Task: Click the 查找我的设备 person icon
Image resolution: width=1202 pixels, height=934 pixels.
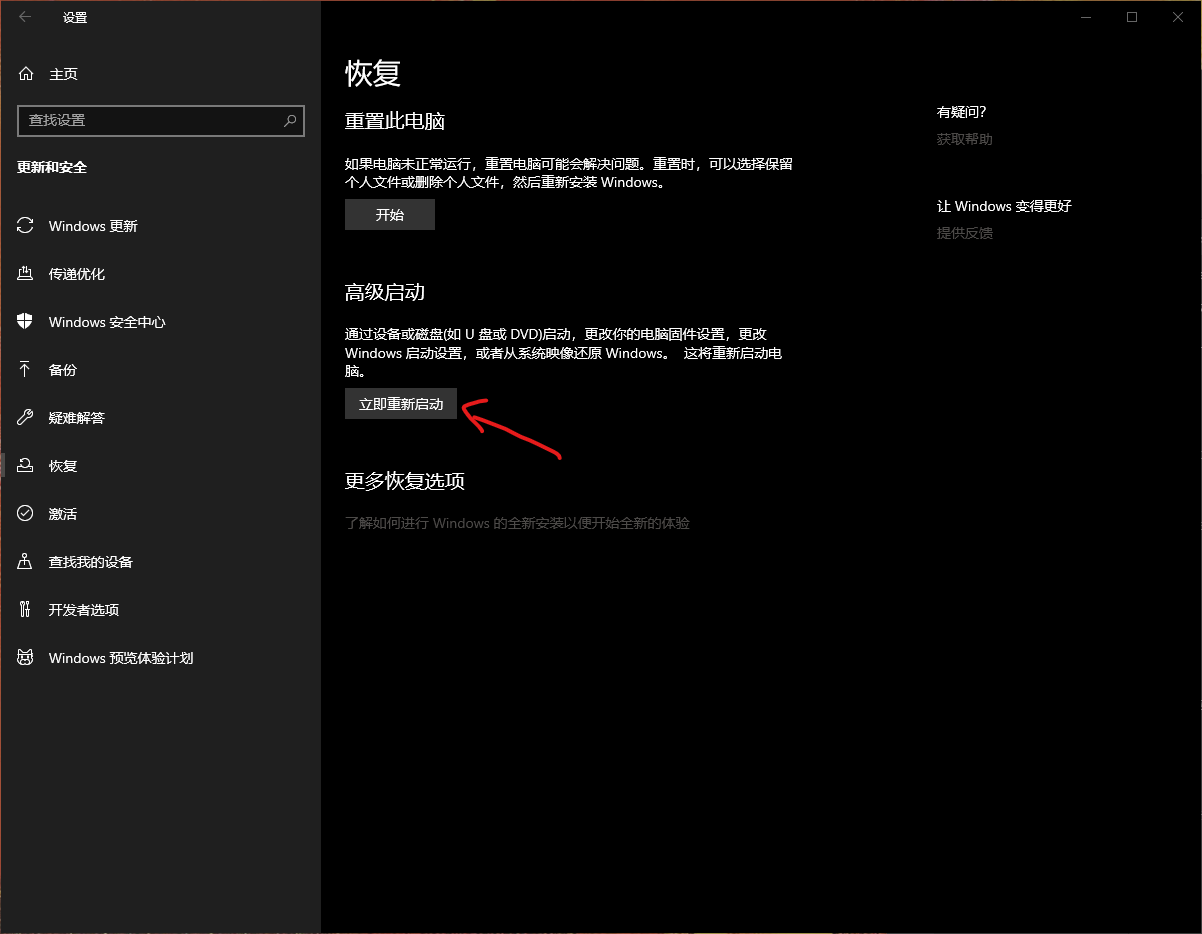Action: (x=26, y=562)
